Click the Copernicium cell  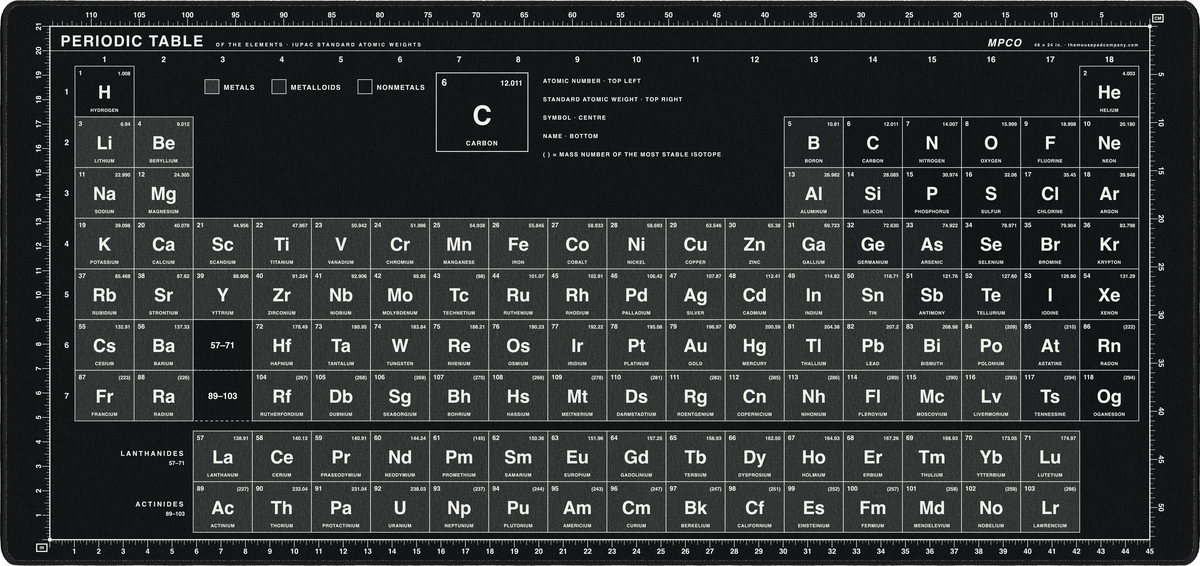tap(754, 396)
